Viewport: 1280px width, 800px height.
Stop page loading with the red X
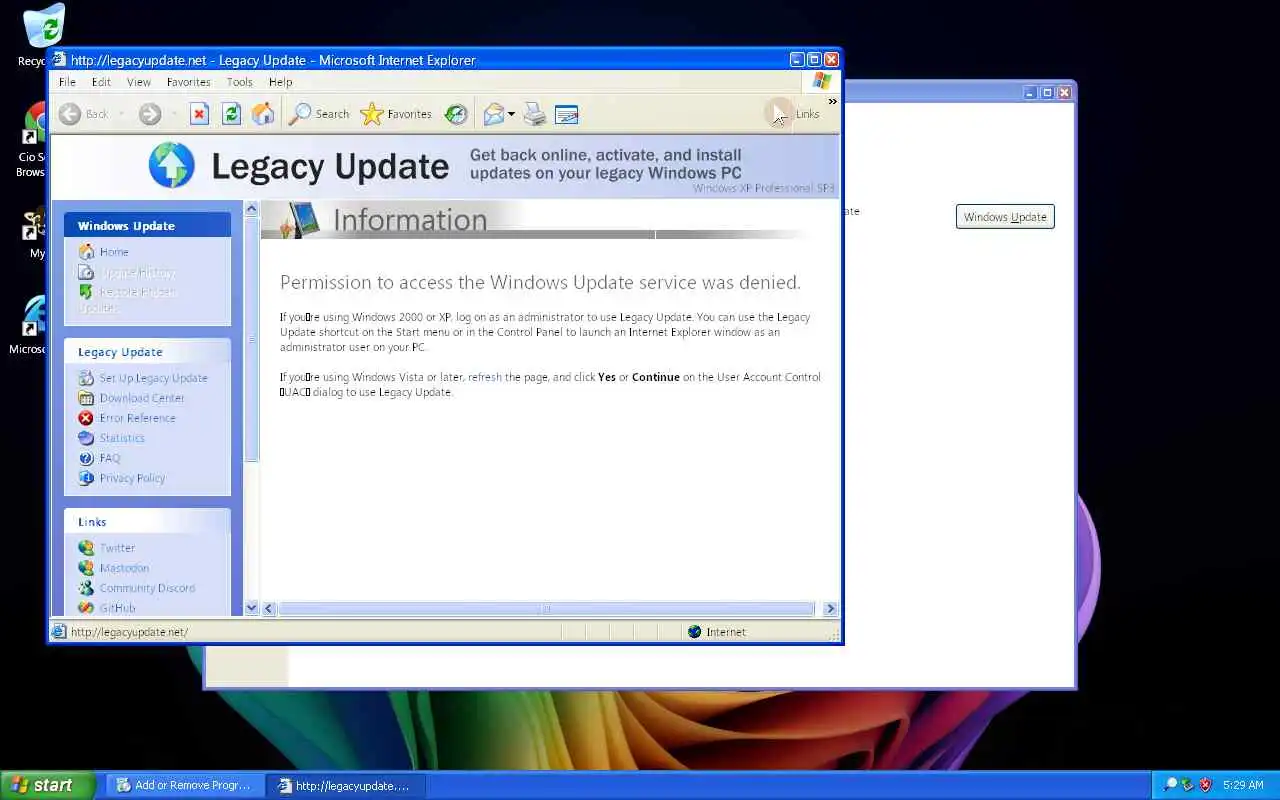point(199,114)
